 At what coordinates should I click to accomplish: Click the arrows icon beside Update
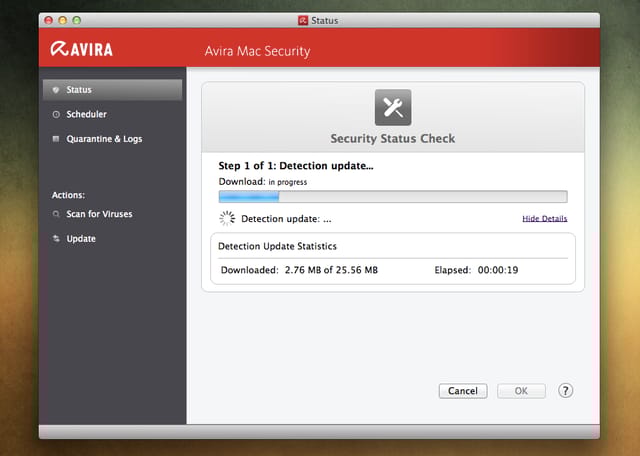[x=56, y=238]
